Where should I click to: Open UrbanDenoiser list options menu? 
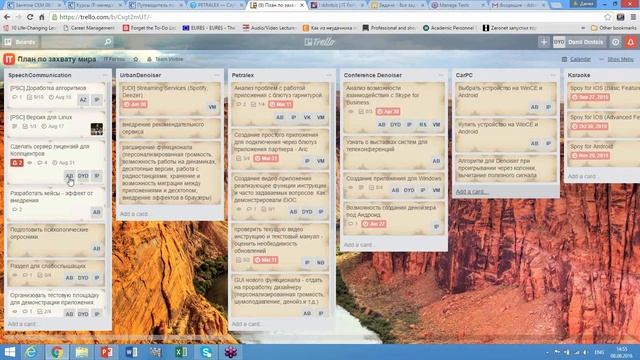(217, 75)
